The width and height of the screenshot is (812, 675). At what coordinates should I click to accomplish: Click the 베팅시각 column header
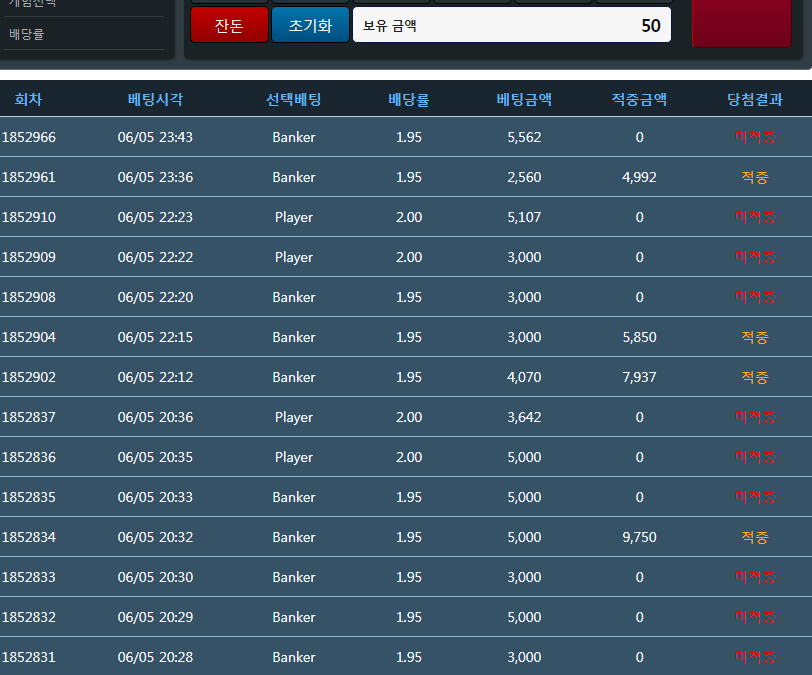click(155, 99)
